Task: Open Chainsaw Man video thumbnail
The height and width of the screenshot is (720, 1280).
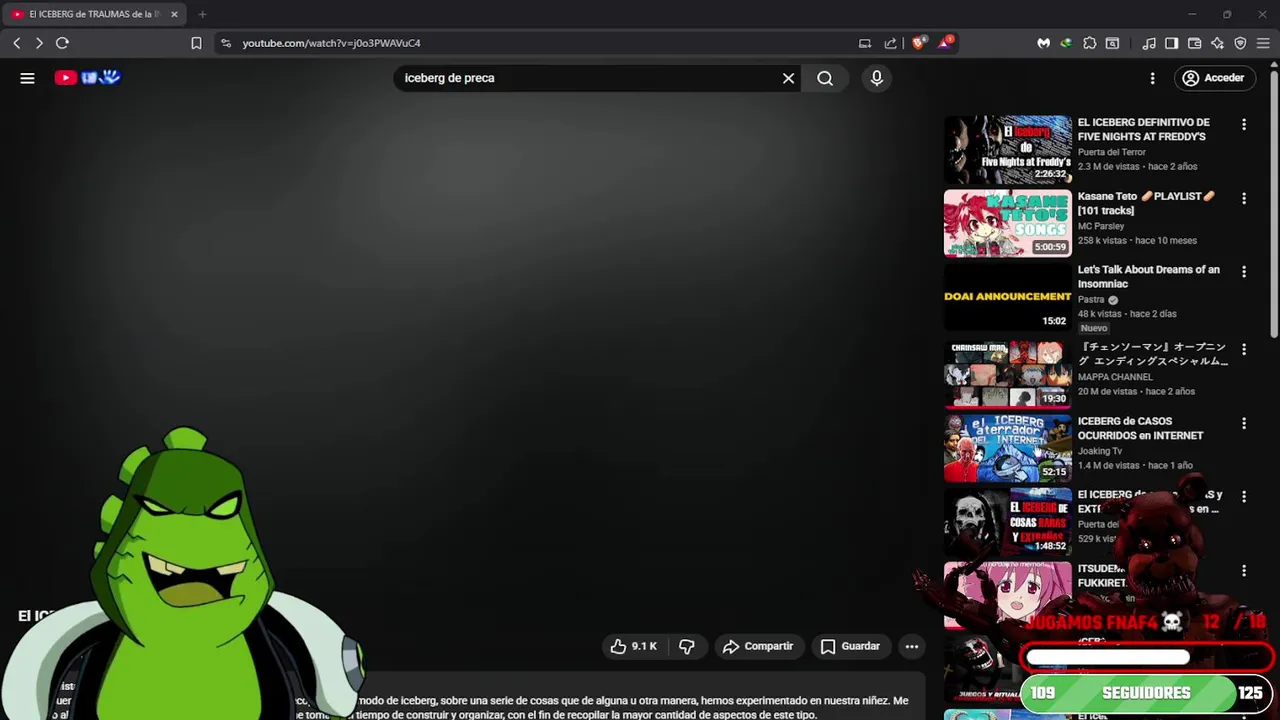Action: tap(1008, 374)
